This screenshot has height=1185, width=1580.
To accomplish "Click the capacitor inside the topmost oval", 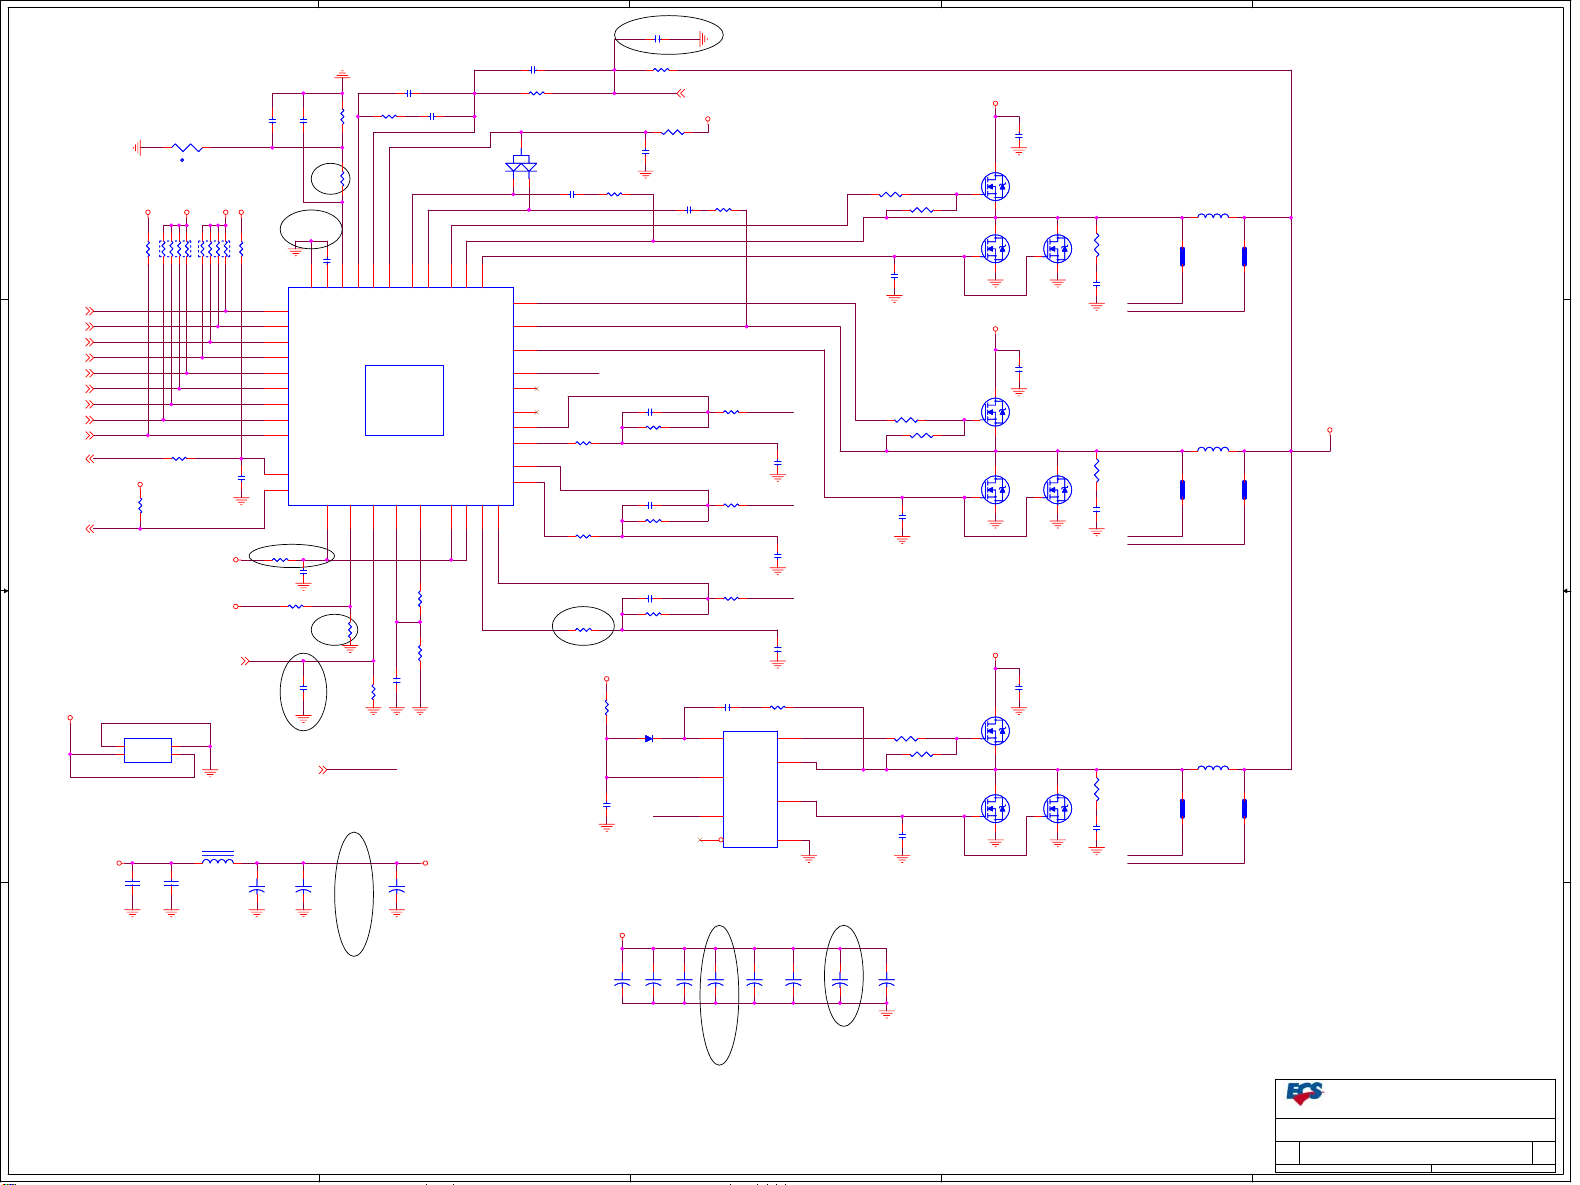I will coord(658,39).
